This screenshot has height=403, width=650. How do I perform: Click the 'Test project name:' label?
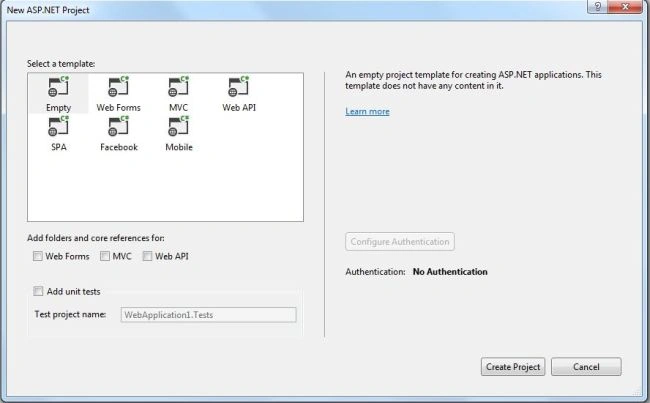[70, 314]
